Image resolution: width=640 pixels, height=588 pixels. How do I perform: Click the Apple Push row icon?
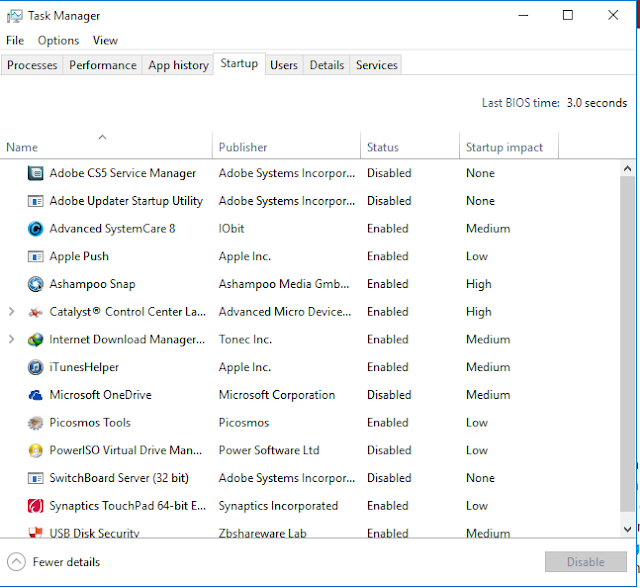click(x=36, y=256)
